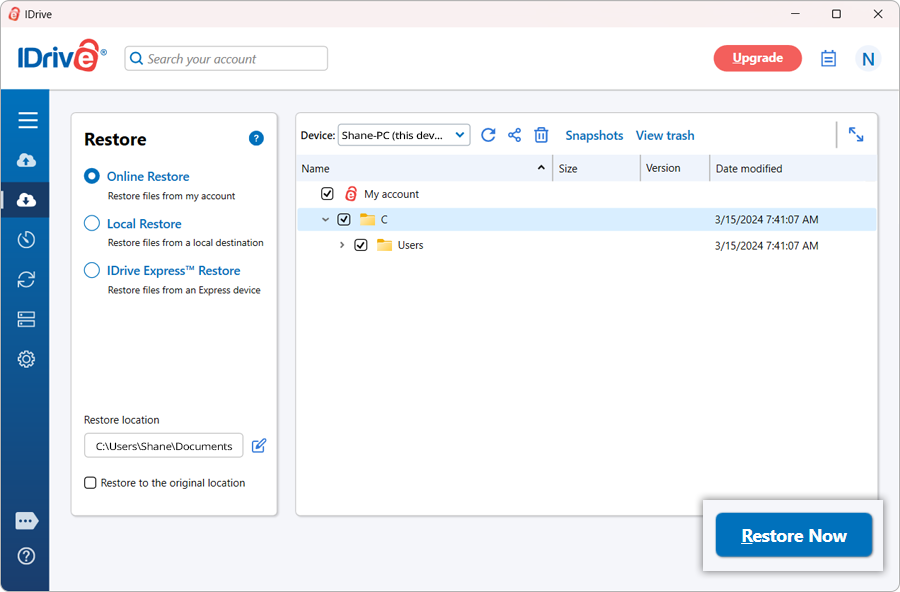Open the Sync icon in sidebar

tap(27, 280)
